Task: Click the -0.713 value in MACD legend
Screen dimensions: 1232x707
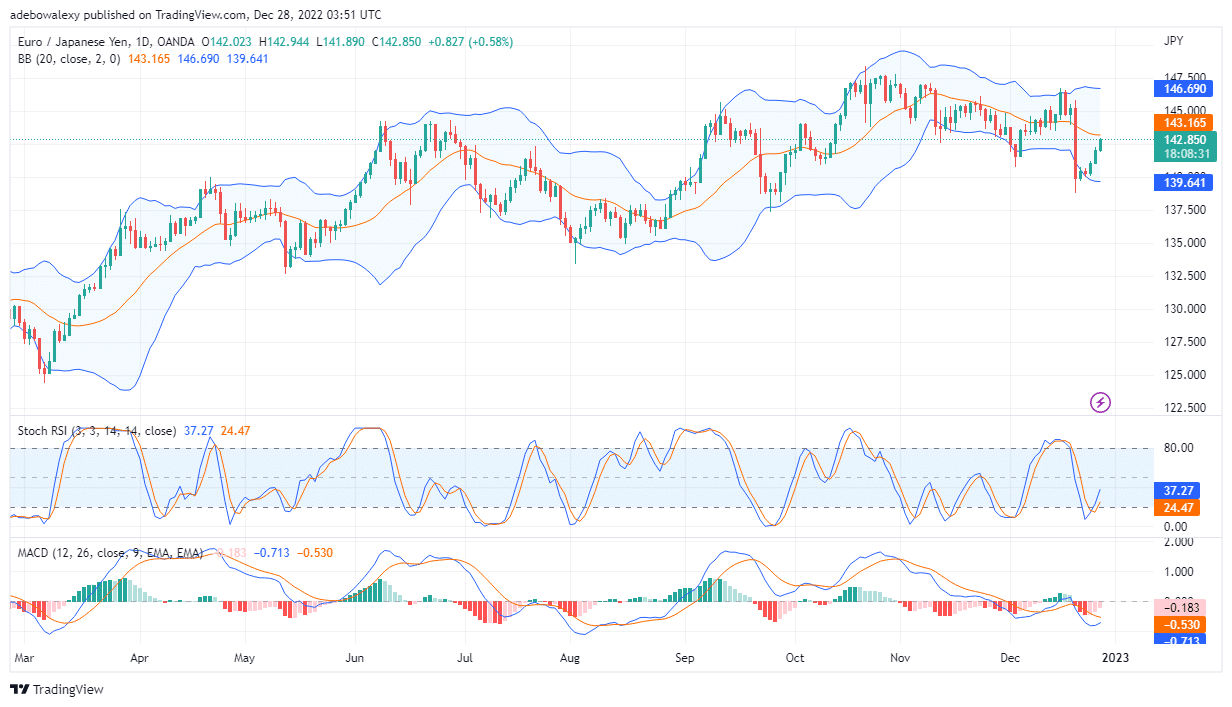Action: (x=272, y=552)
